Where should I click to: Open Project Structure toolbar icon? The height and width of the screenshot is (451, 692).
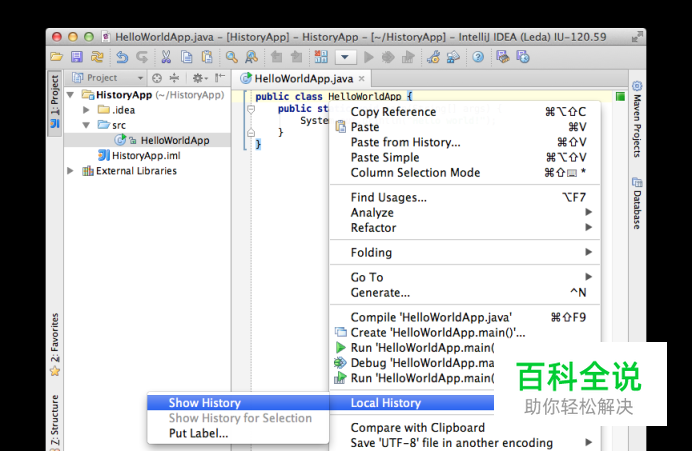point(453,57)
